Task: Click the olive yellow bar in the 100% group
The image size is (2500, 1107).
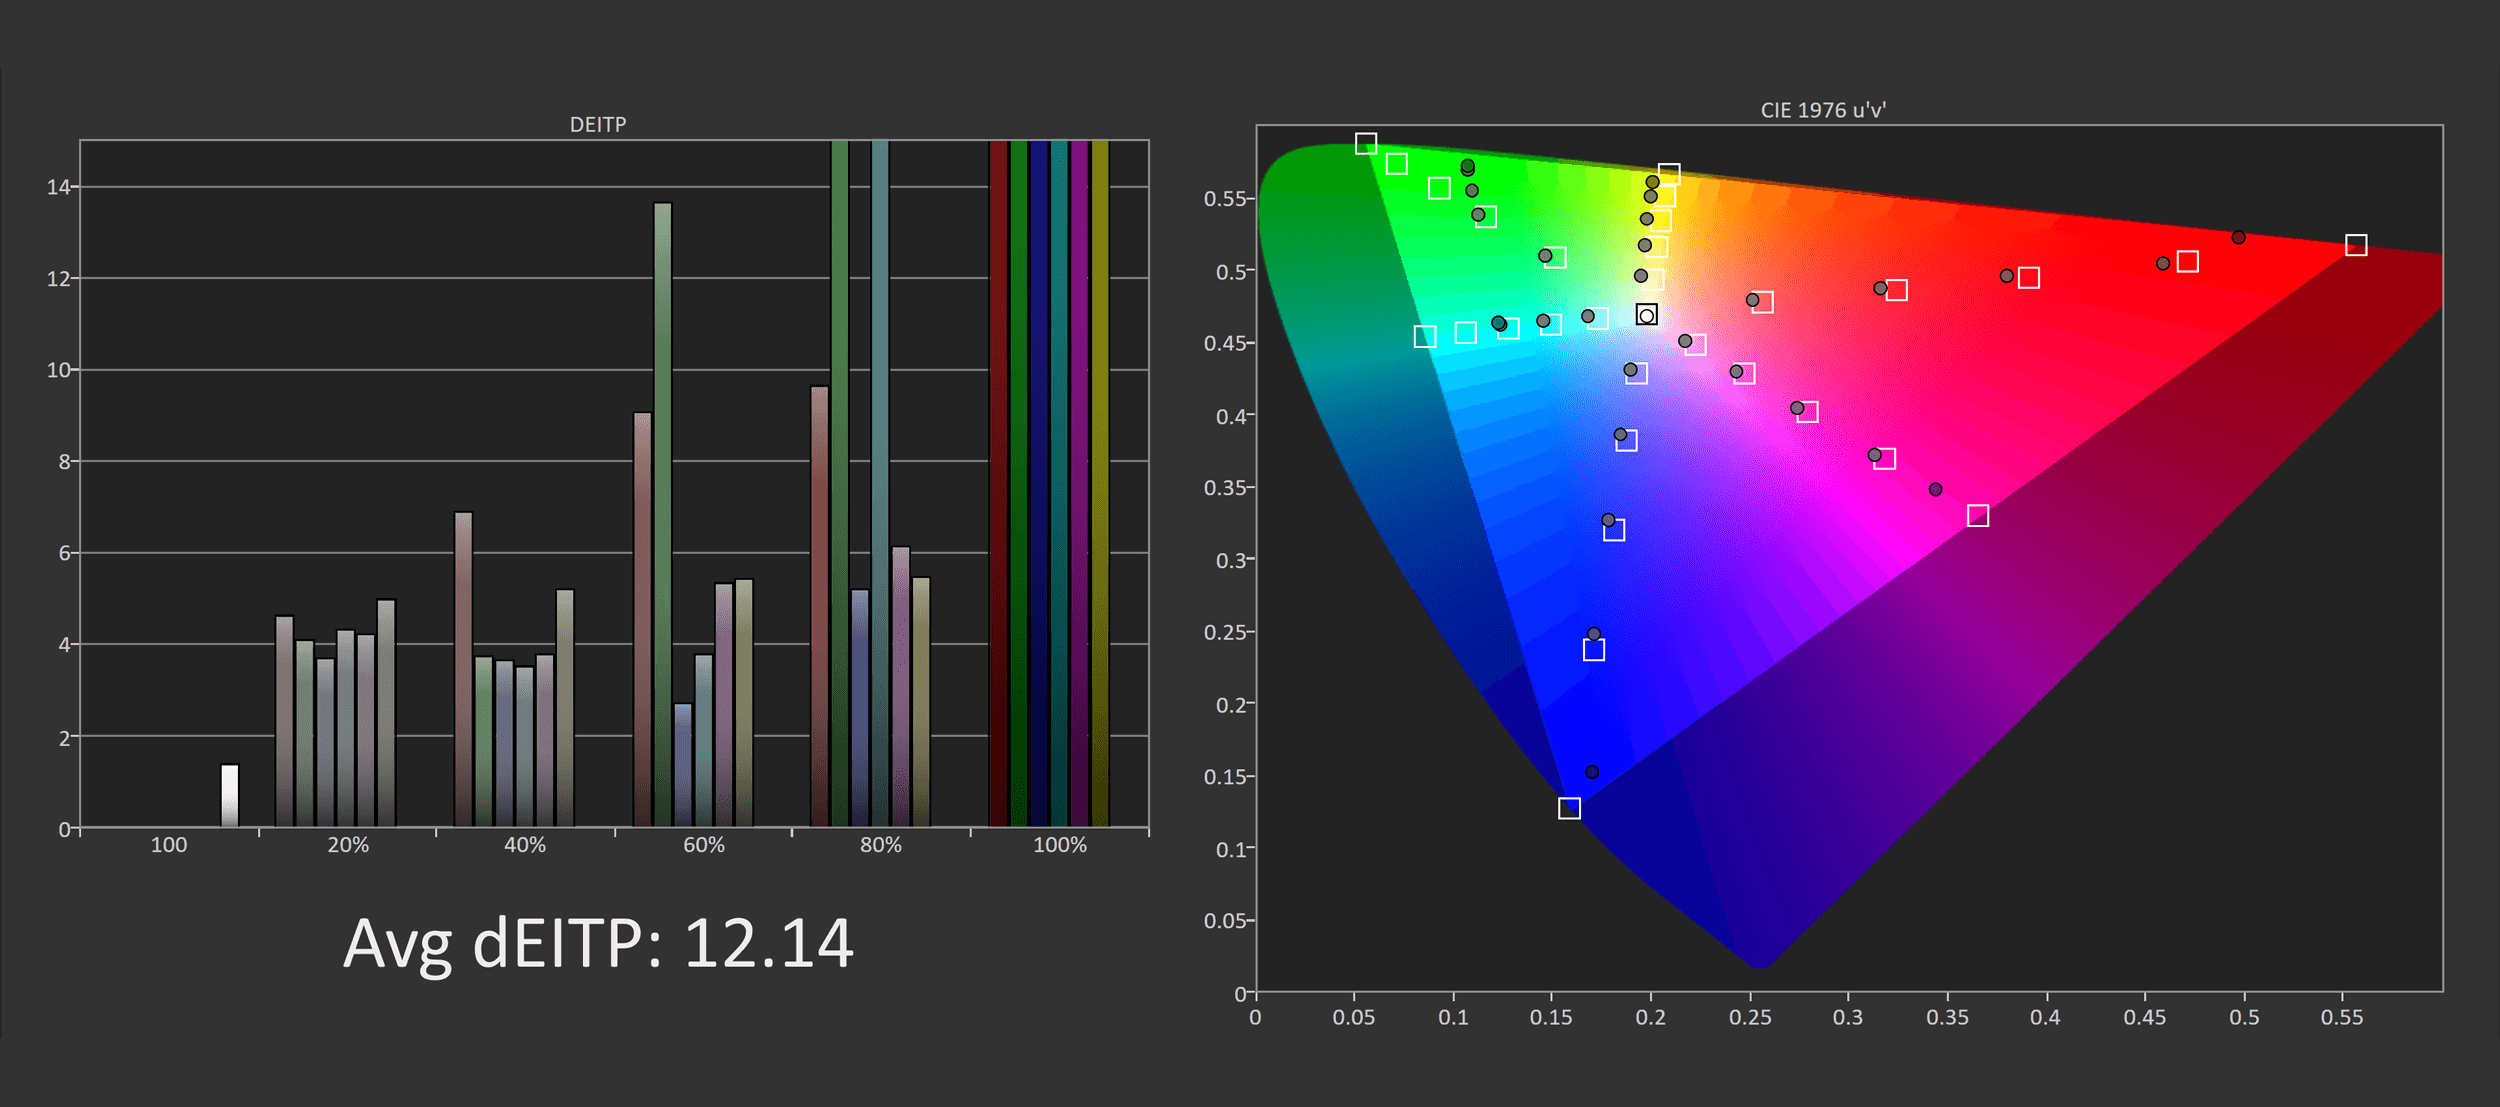Action: pos(1100,483)
